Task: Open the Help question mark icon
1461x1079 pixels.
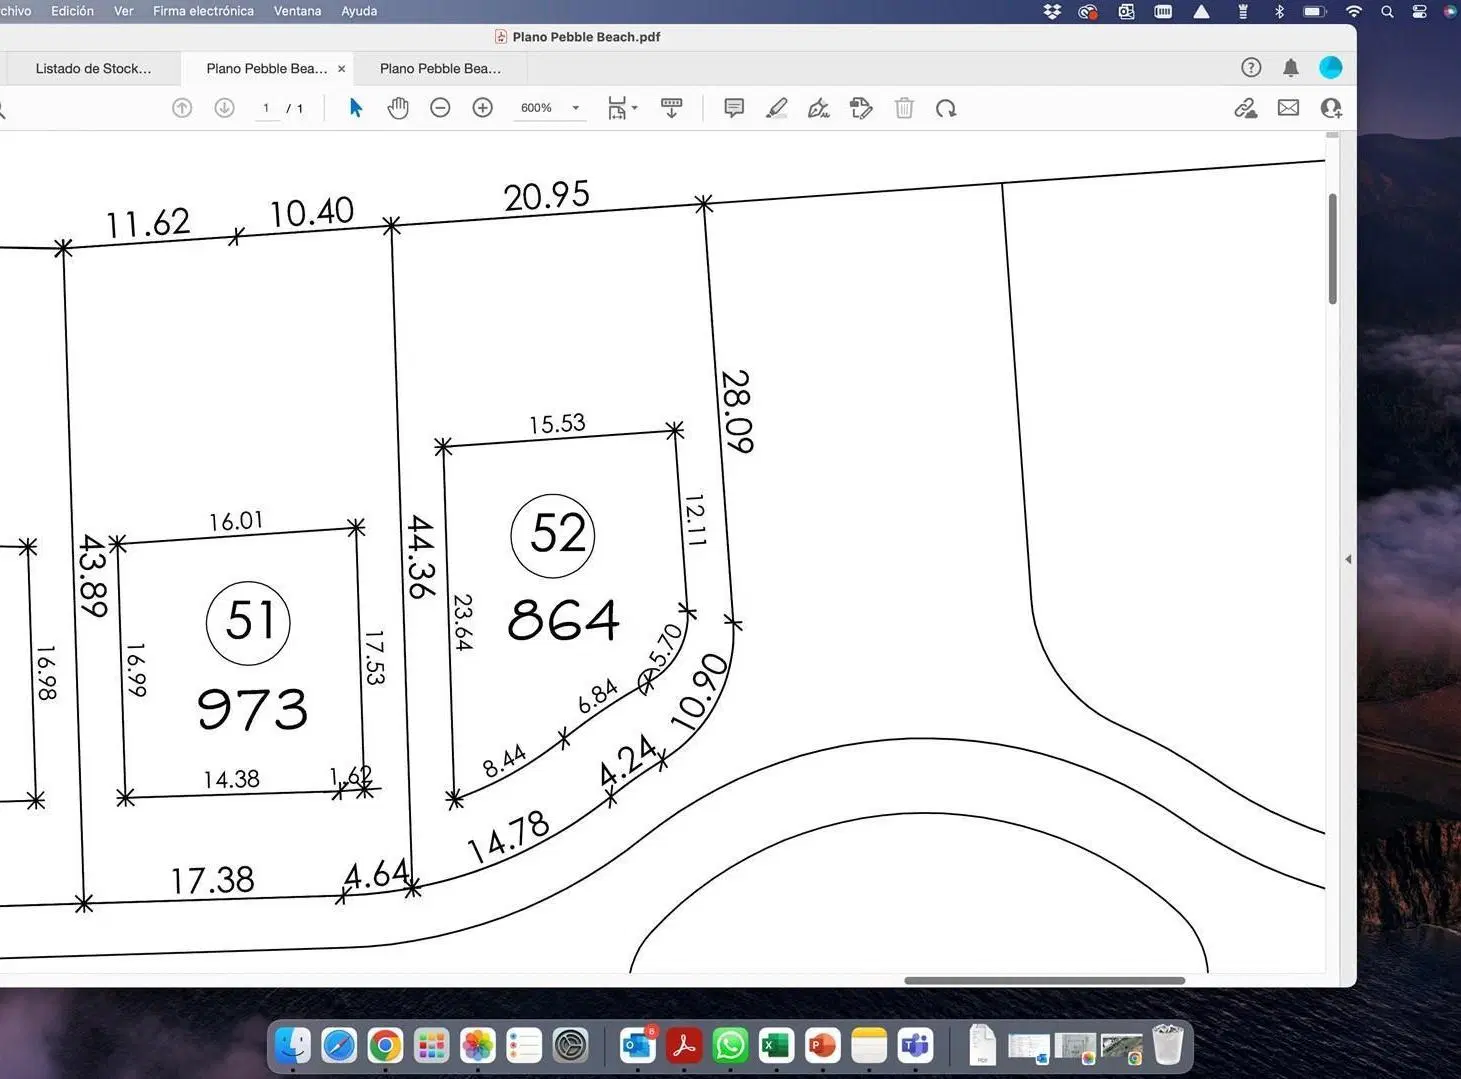Action: click(1251, 68)
